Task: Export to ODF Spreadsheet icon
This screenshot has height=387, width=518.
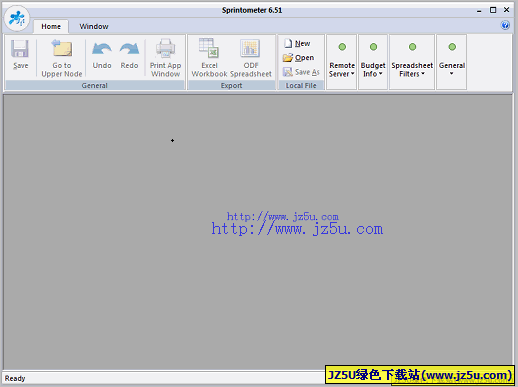Action: (250, 48)
